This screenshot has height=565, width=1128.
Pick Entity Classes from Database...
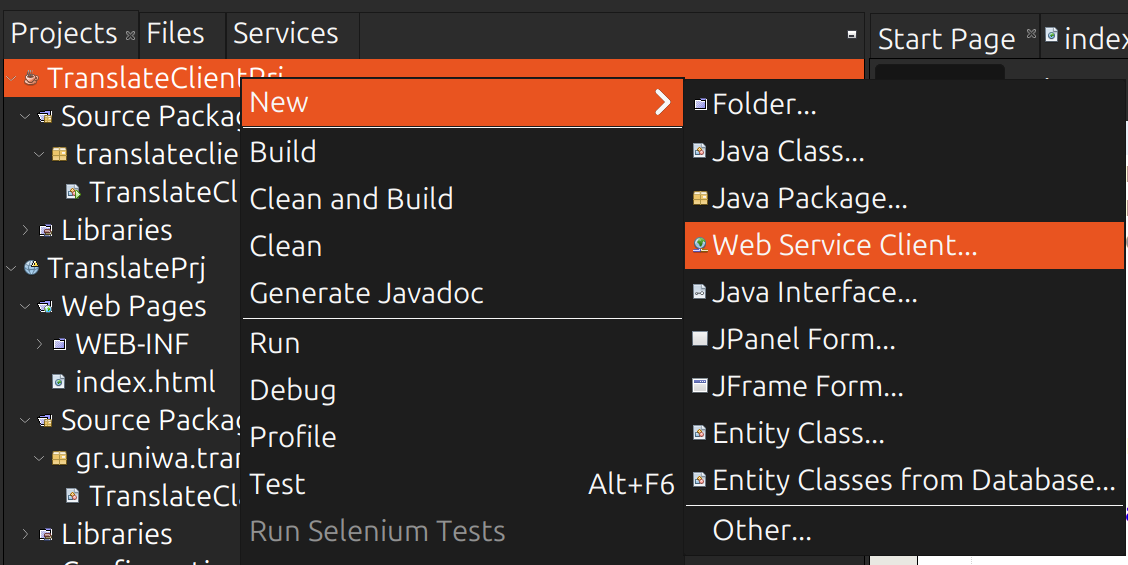click(x=904, y=480)
